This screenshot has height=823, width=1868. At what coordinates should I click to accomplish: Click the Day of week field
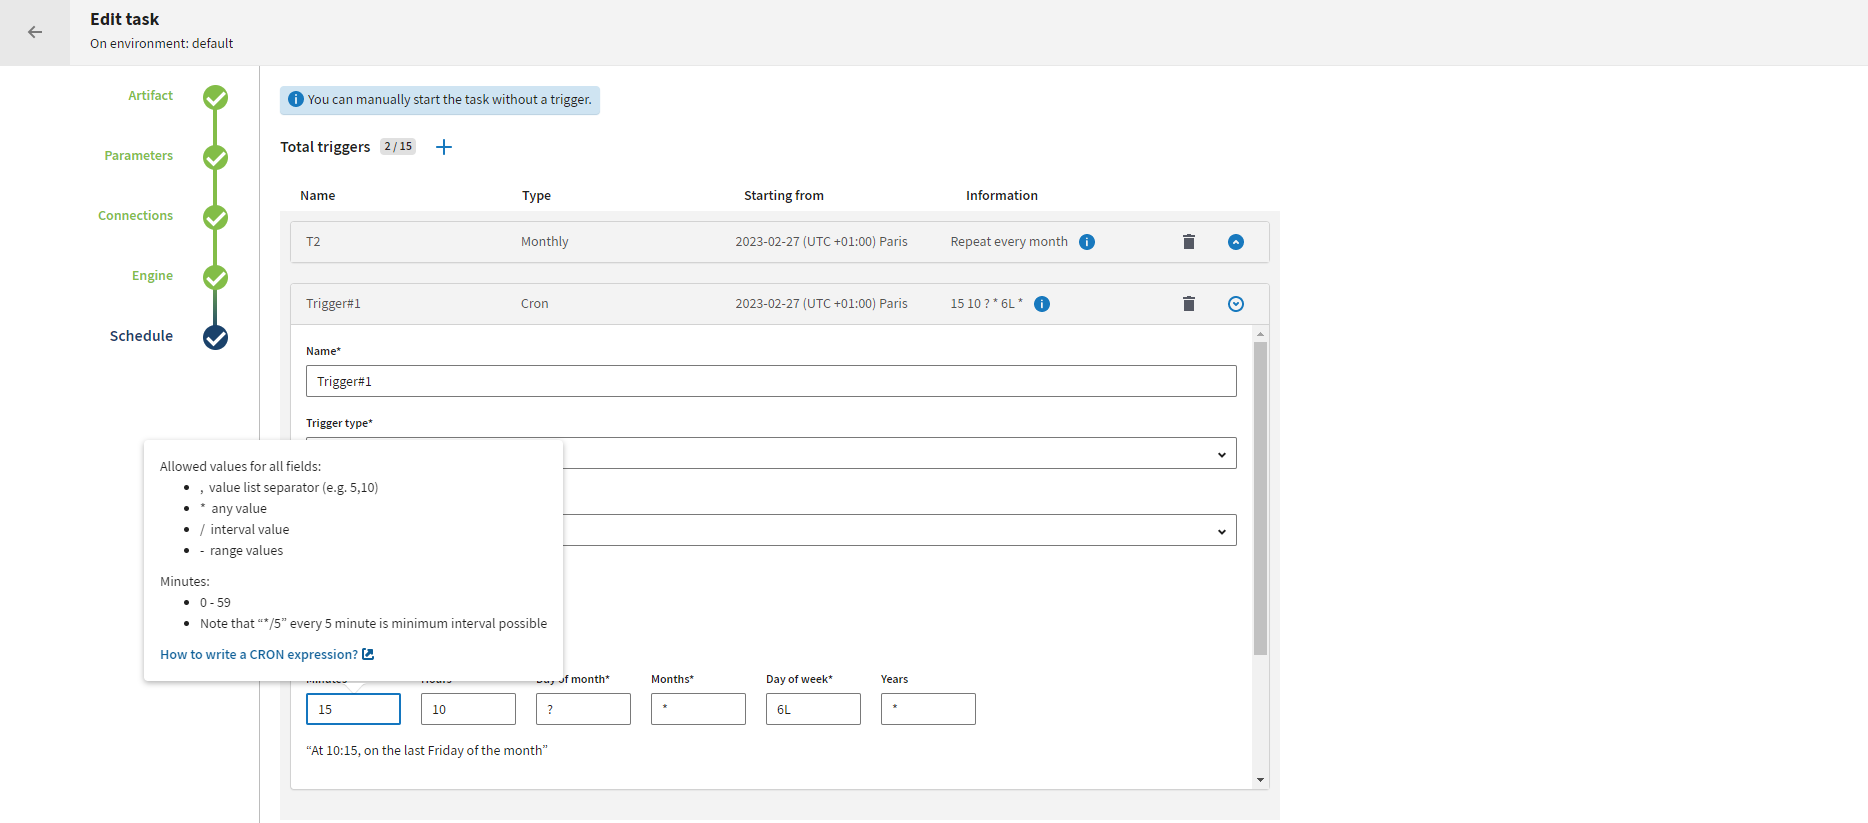pyautogui.click(x=812, y=709)
